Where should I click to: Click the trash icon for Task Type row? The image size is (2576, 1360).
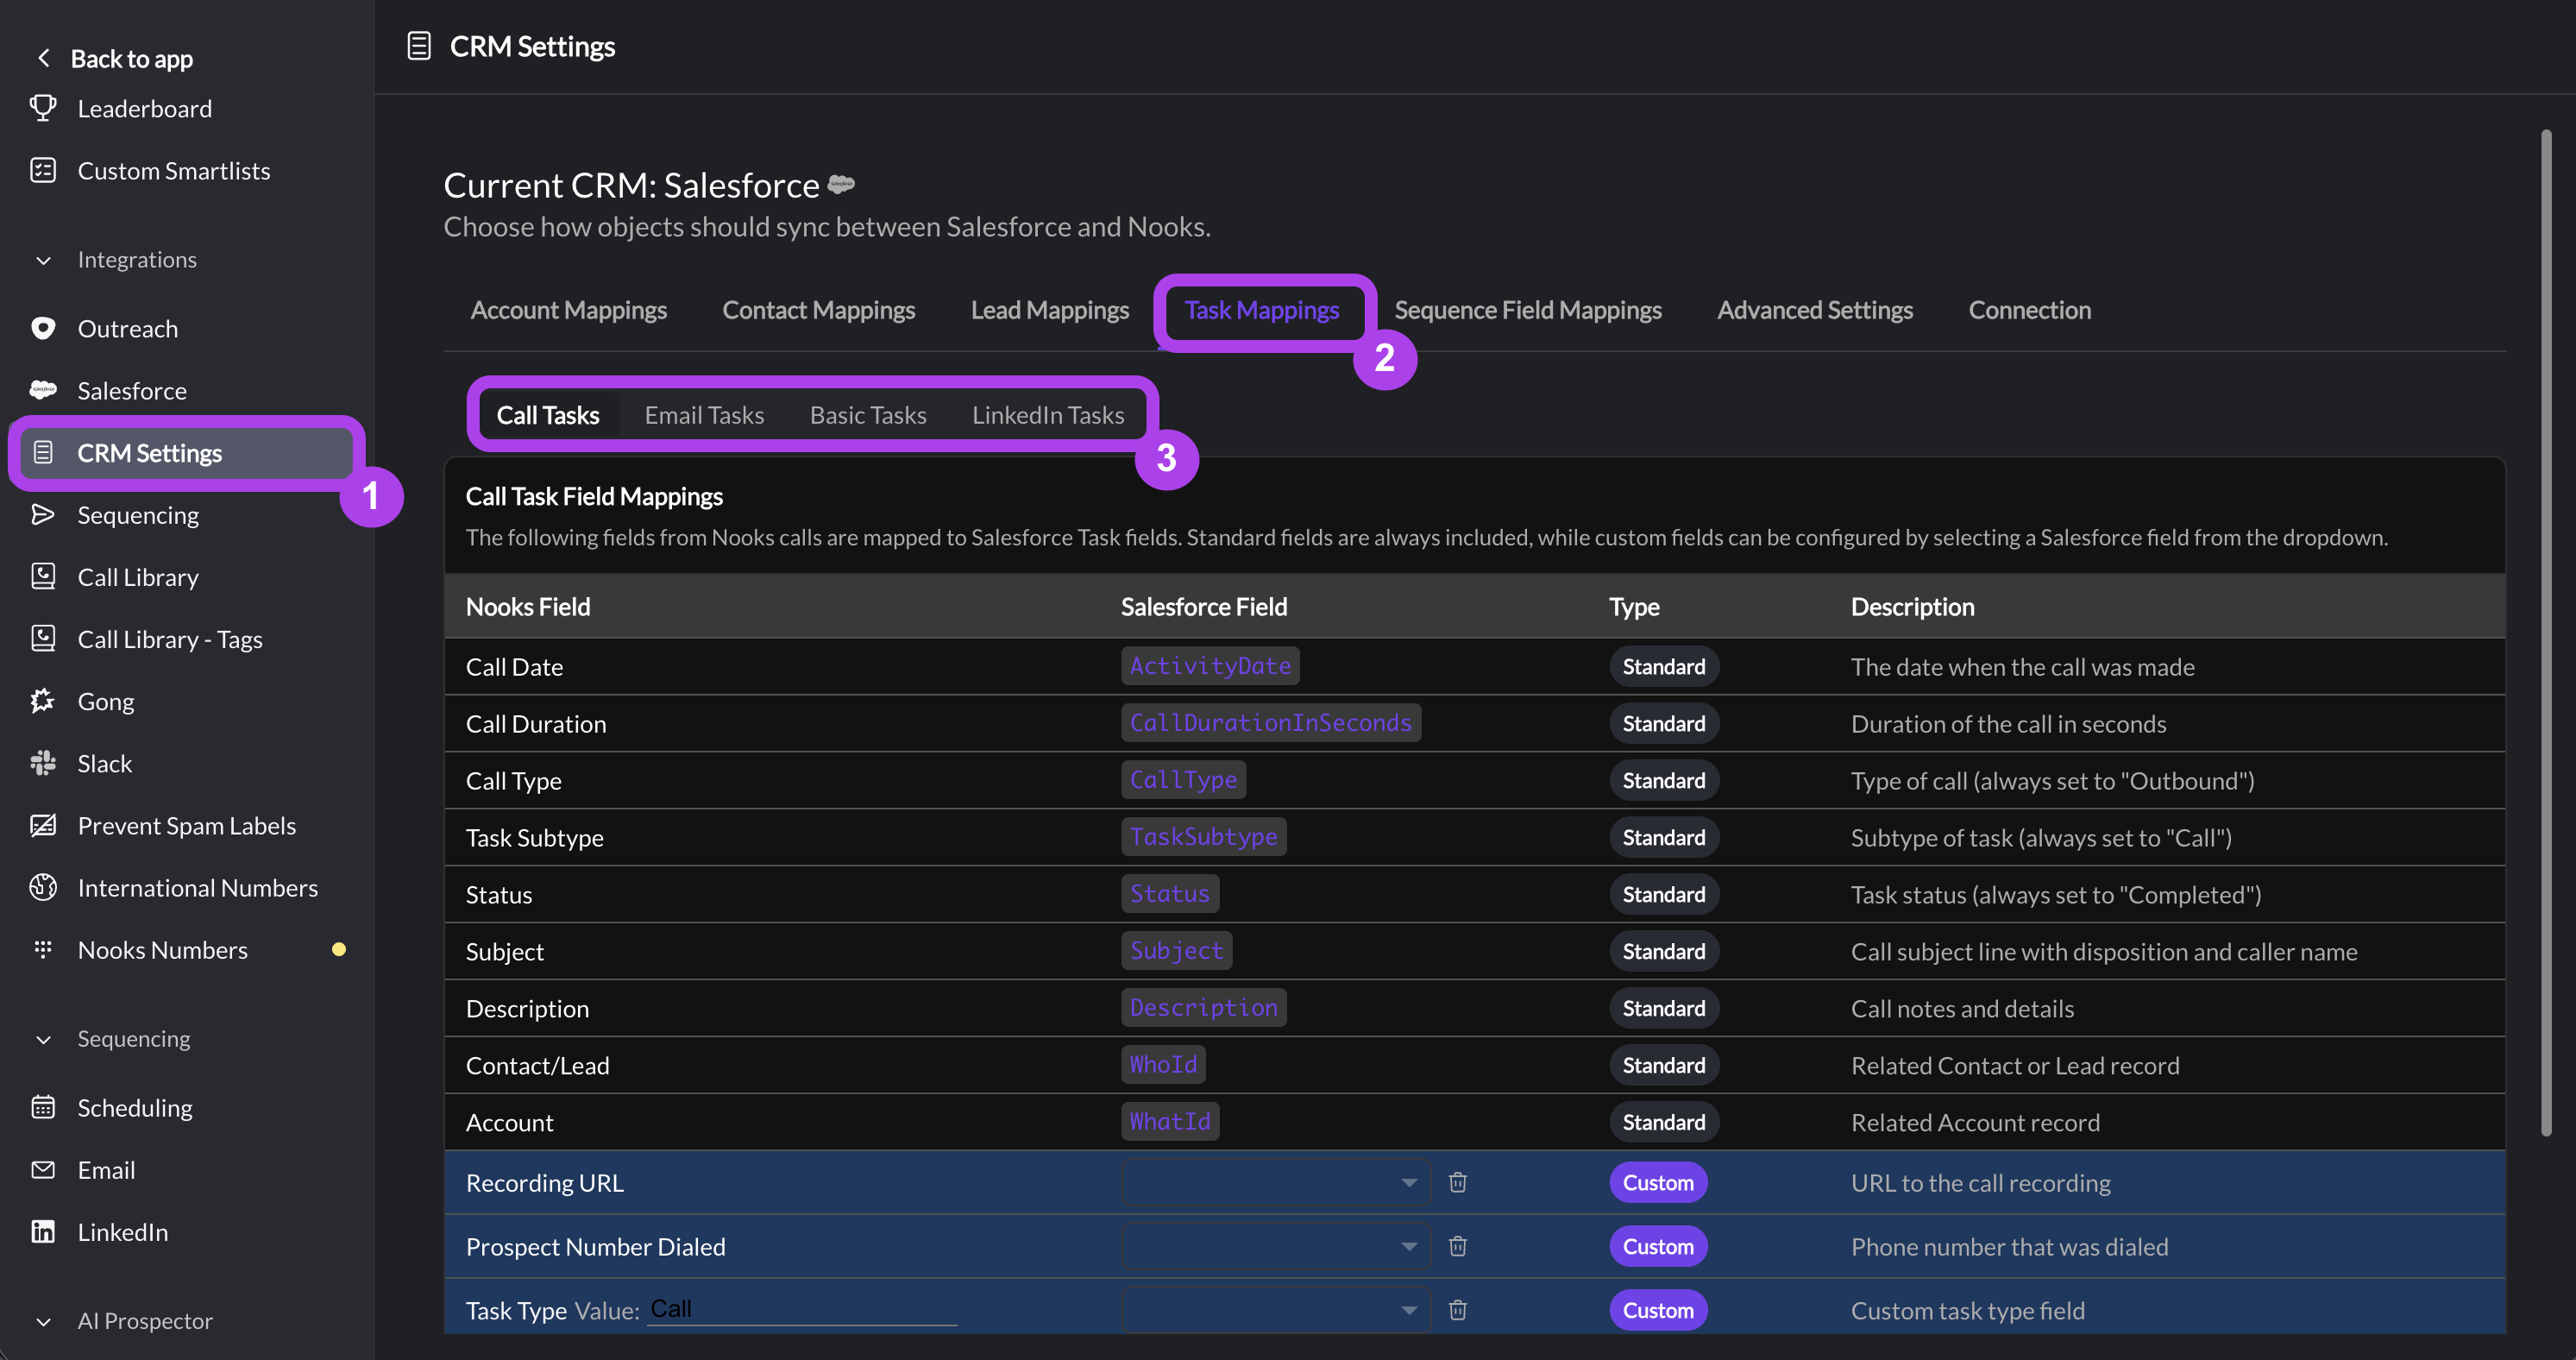tap(1458, 1310)
